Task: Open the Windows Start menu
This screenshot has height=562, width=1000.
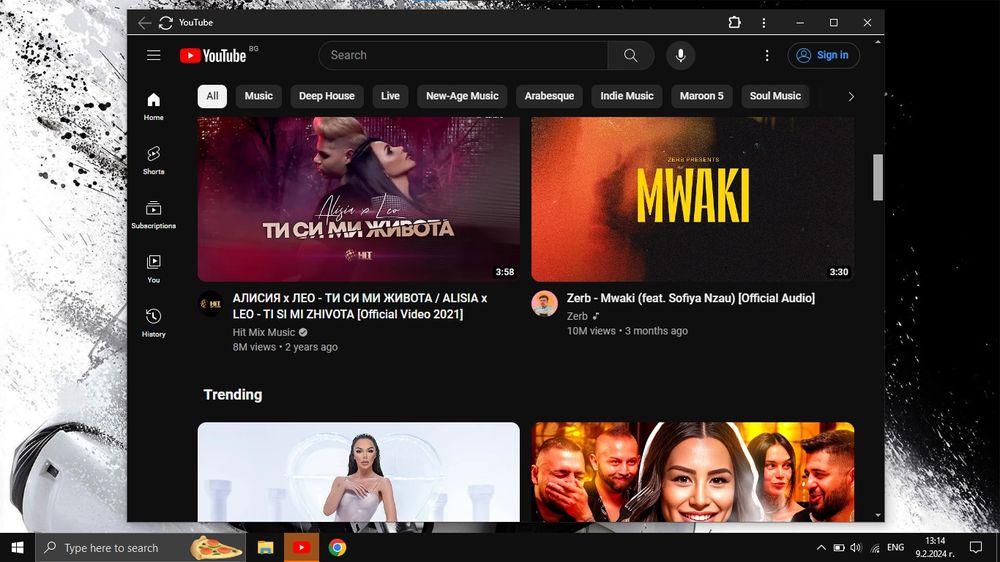Action: 17,548
